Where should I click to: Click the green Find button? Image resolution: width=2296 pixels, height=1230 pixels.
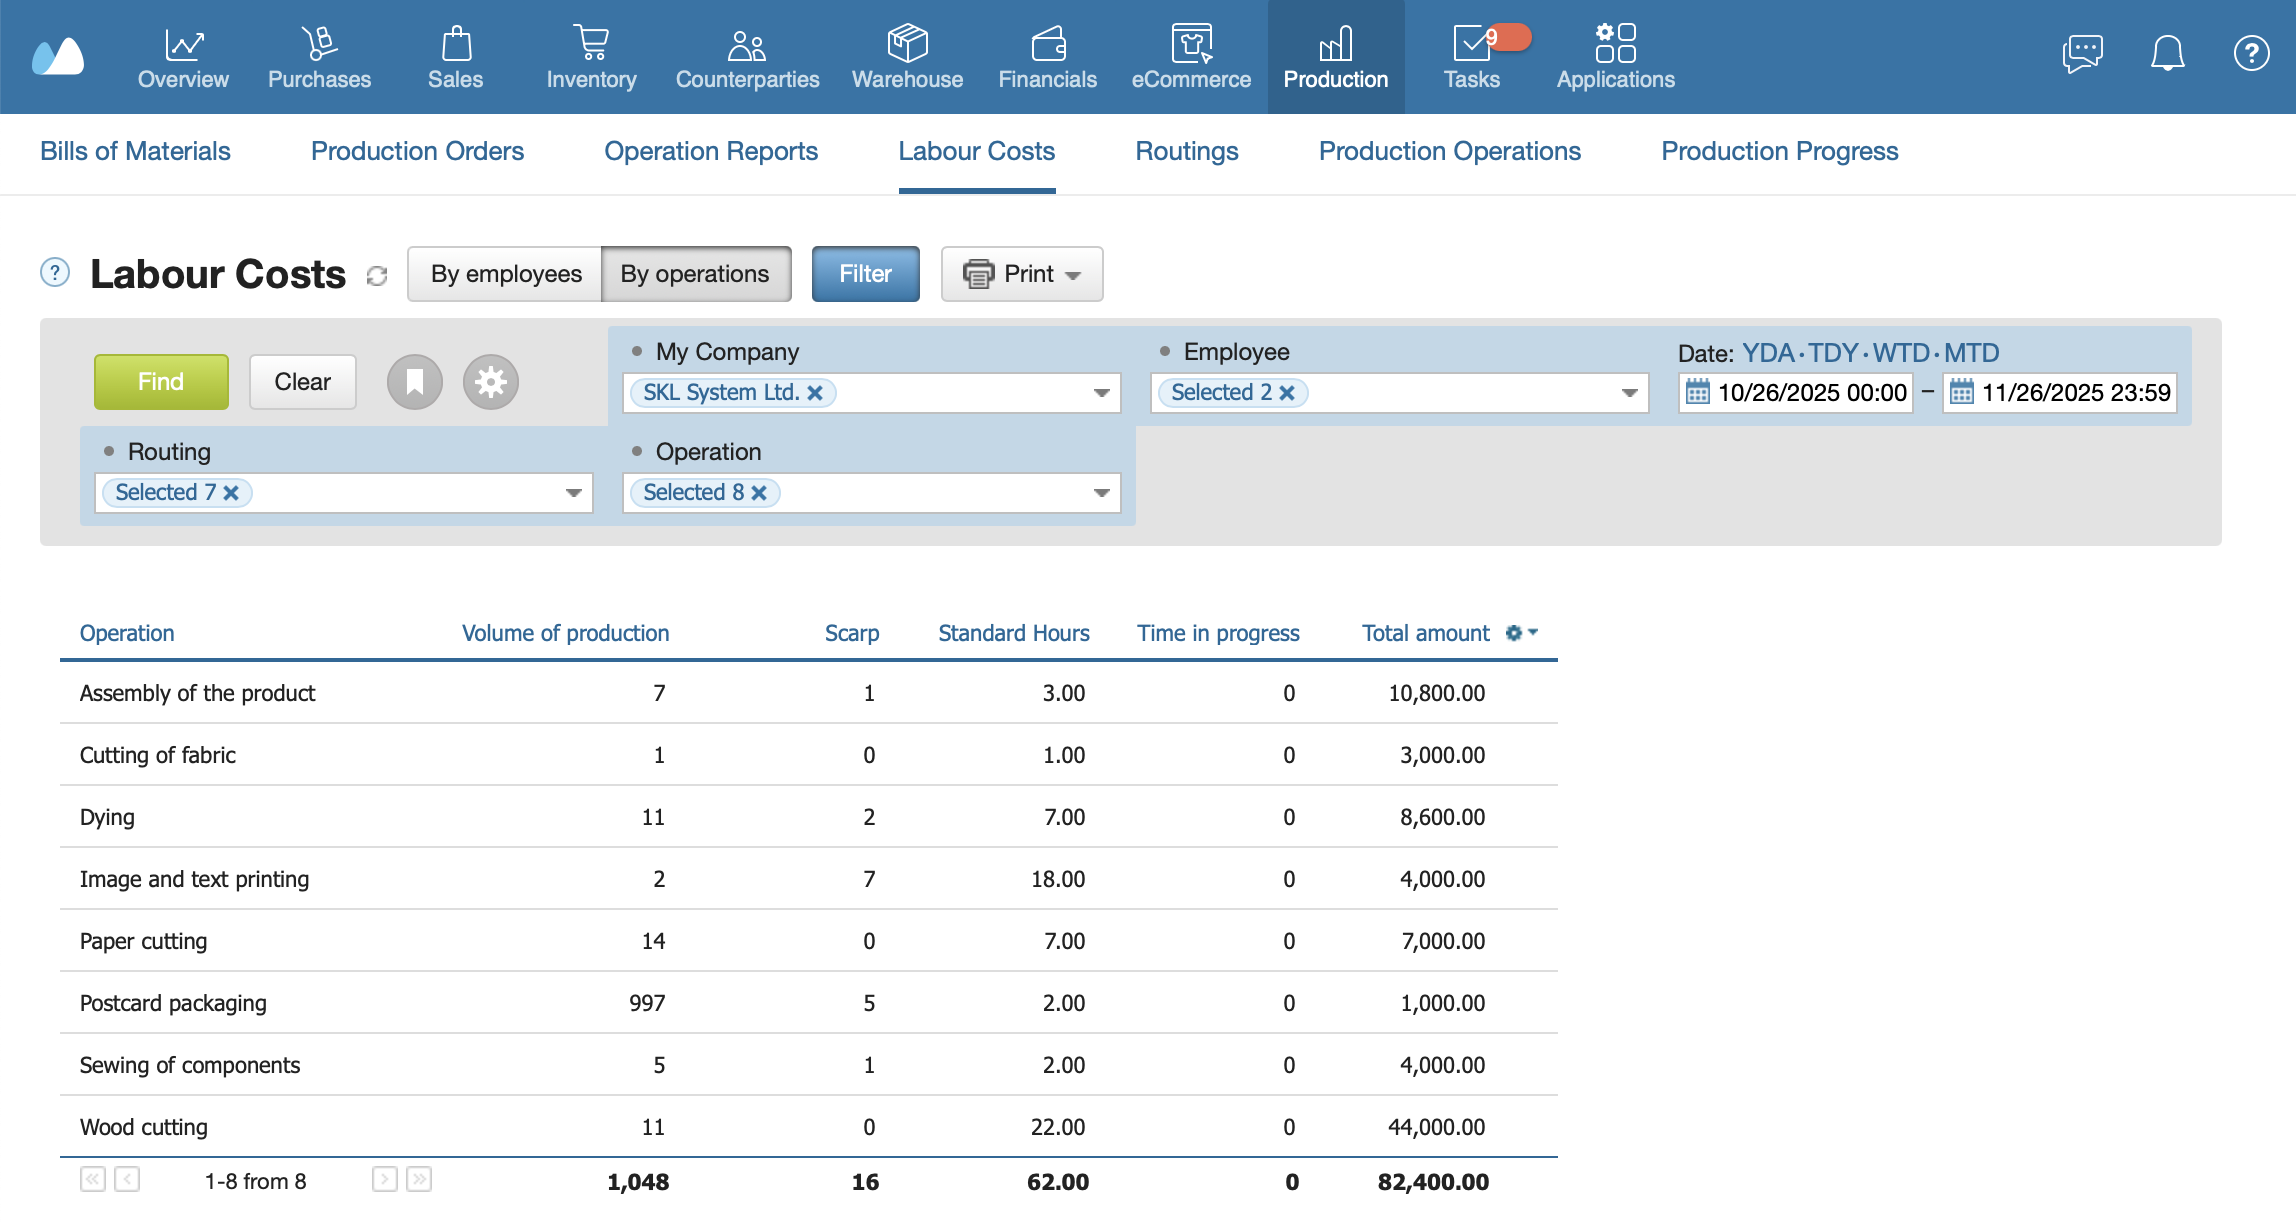point(161,382)
